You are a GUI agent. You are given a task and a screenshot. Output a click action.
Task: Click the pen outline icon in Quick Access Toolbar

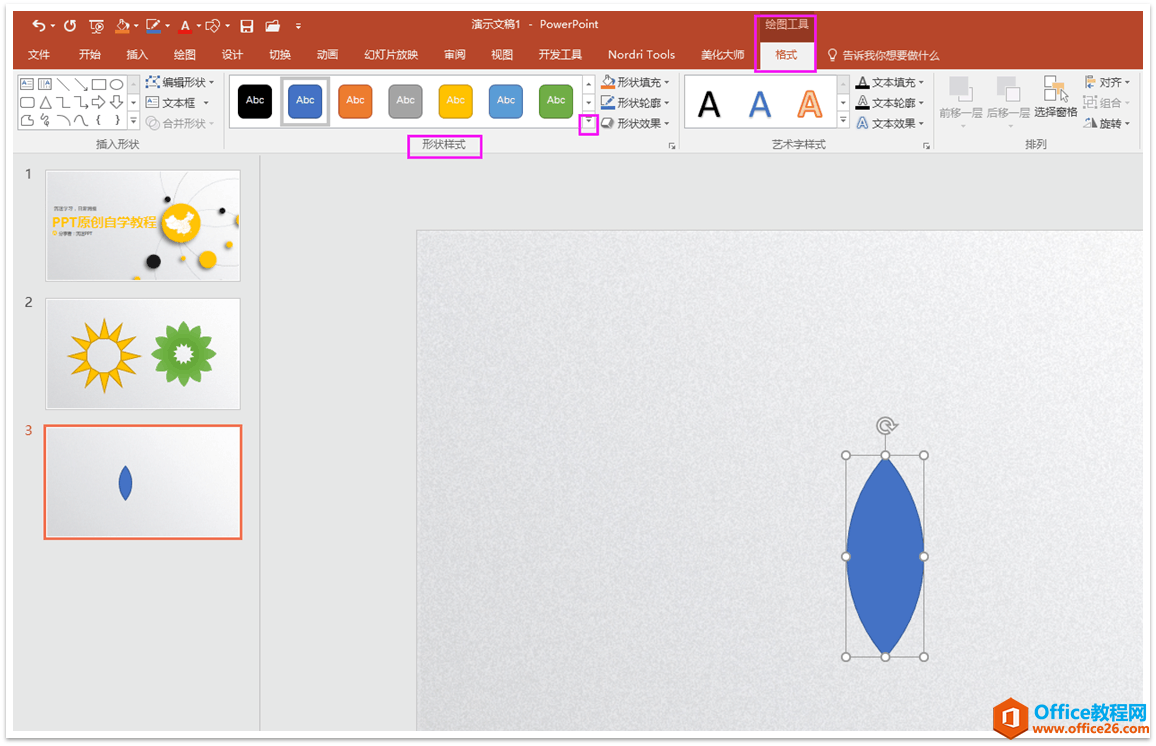coord(153,26)
